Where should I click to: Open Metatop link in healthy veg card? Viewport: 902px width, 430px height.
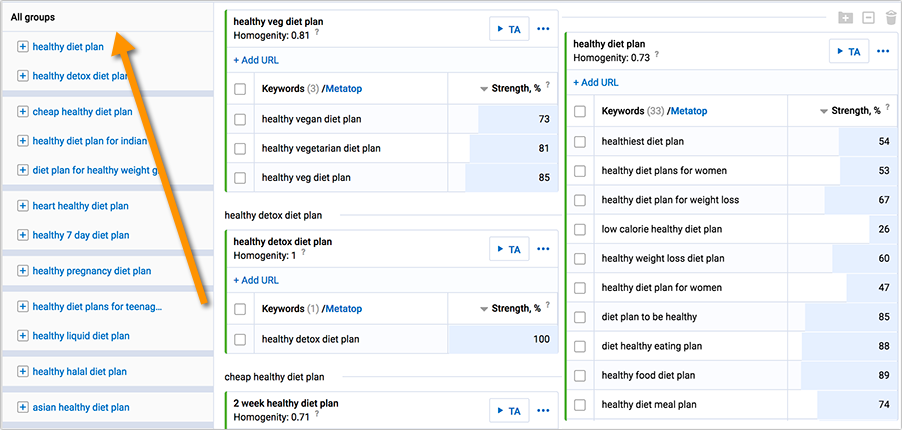point(344,89)
